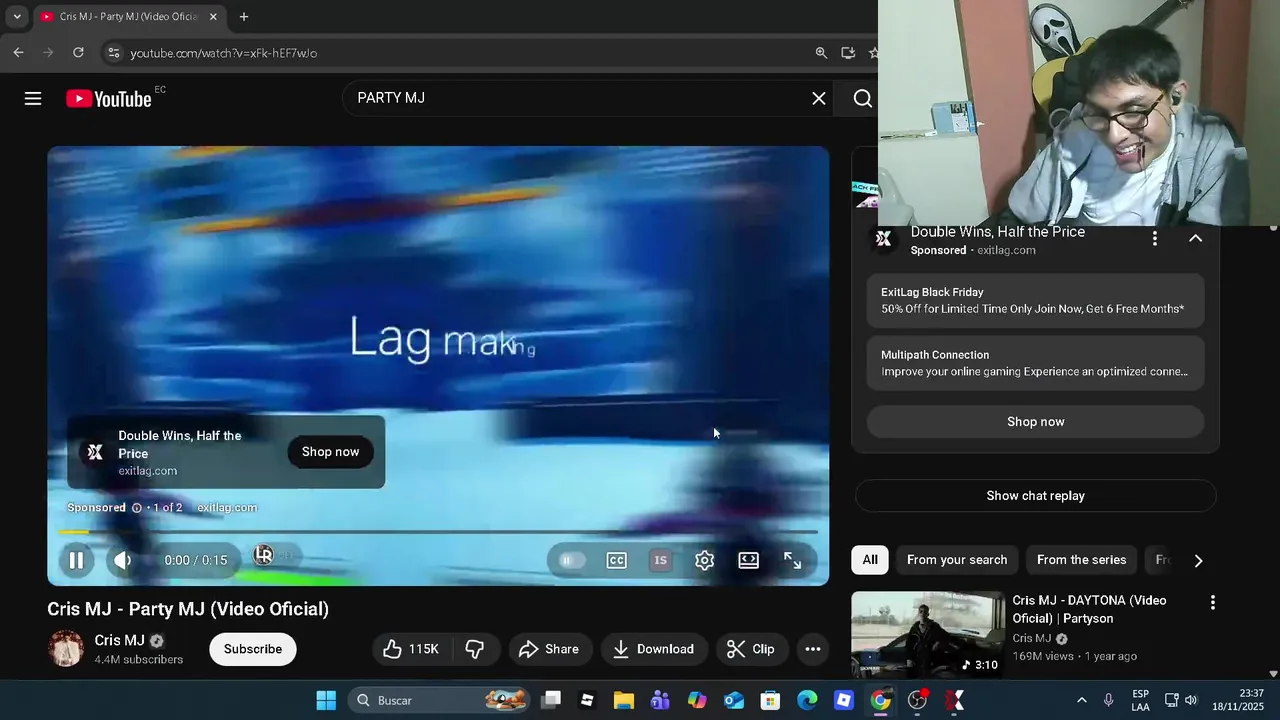Click the address bar URL
This screenshot has height=720, width=1280.
tap(224, 53)
